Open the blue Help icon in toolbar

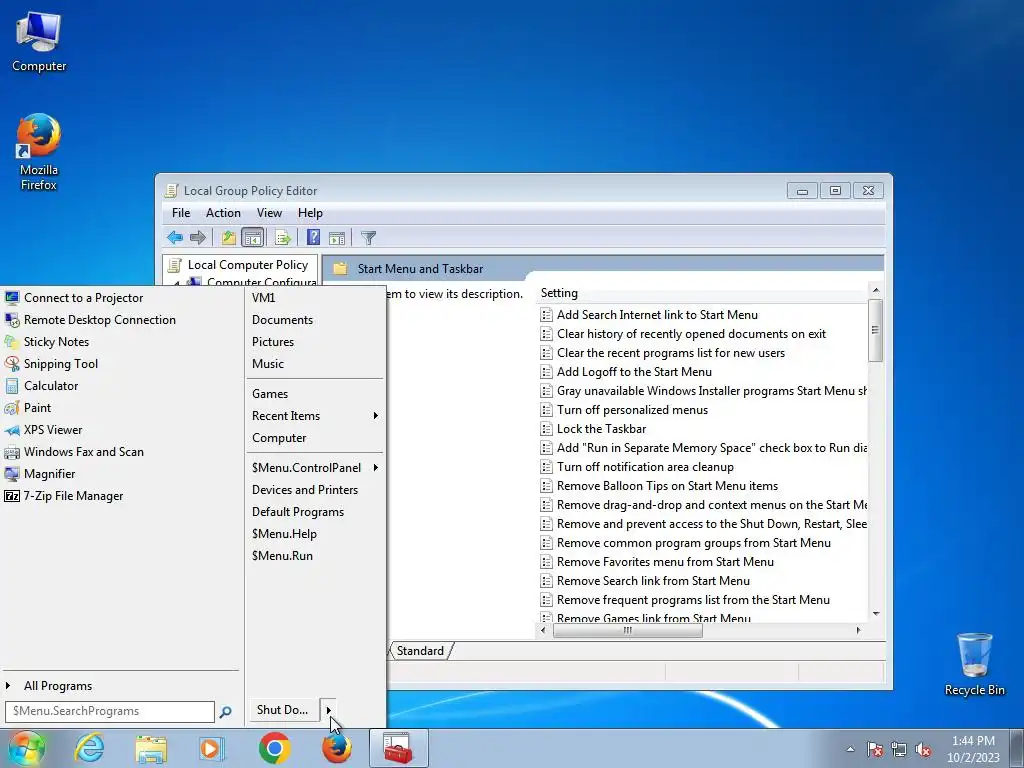click(x=313, y=238)
